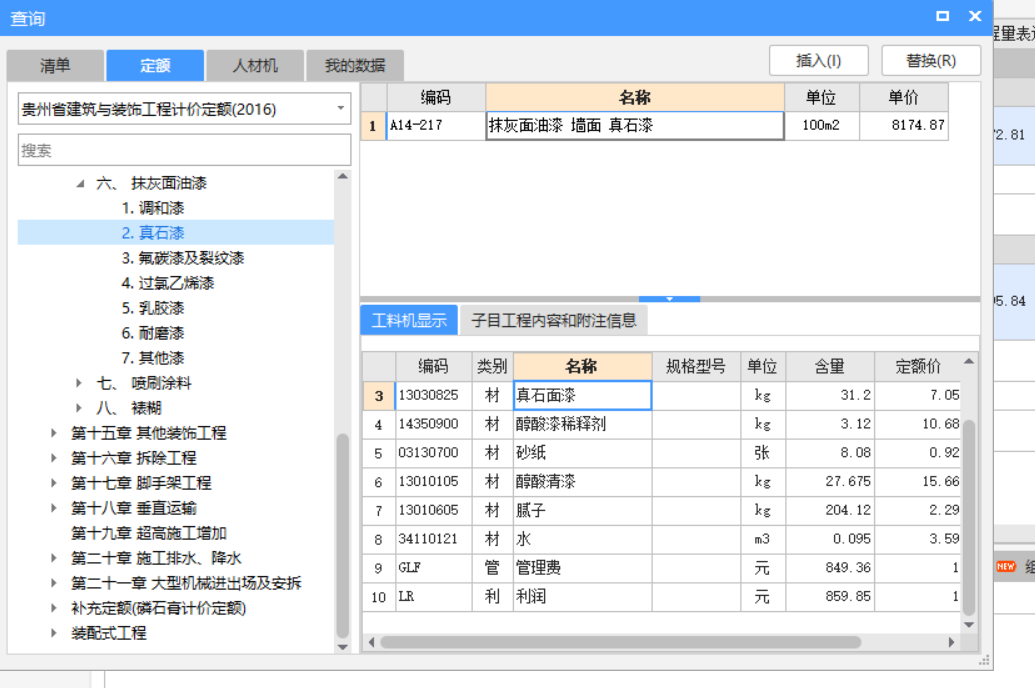This screenshot has width=1035, height=688.
Task: Switch to 工料机显示 tab
Action: click(x=409, y=321)
